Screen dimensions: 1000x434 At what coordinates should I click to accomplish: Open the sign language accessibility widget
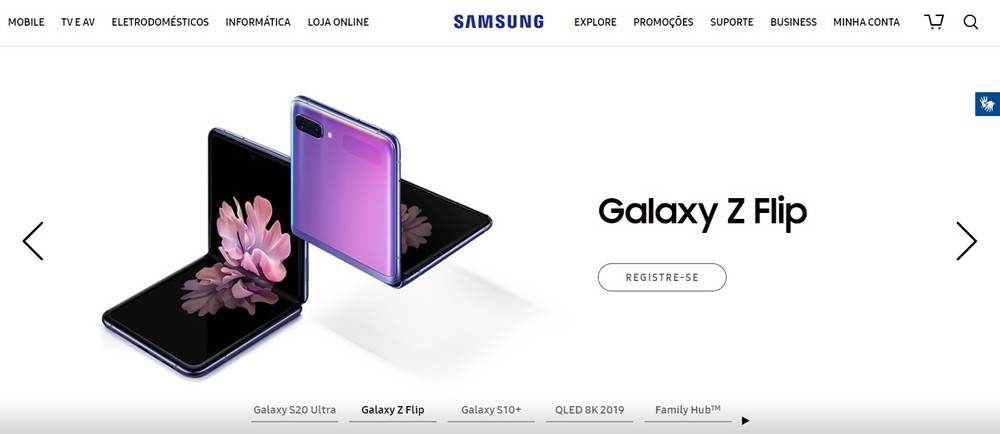pos(987,104)
